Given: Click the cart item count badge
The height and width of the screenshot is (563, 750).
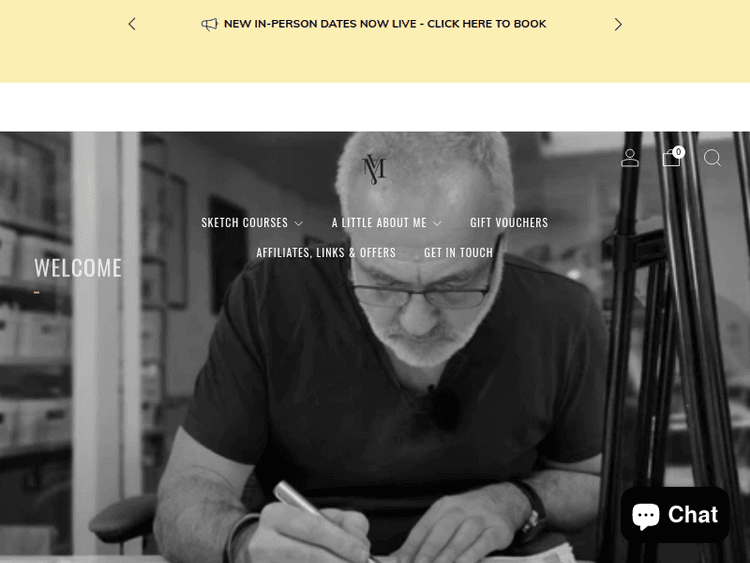Looking at the screenshot, I should point(678,152).
